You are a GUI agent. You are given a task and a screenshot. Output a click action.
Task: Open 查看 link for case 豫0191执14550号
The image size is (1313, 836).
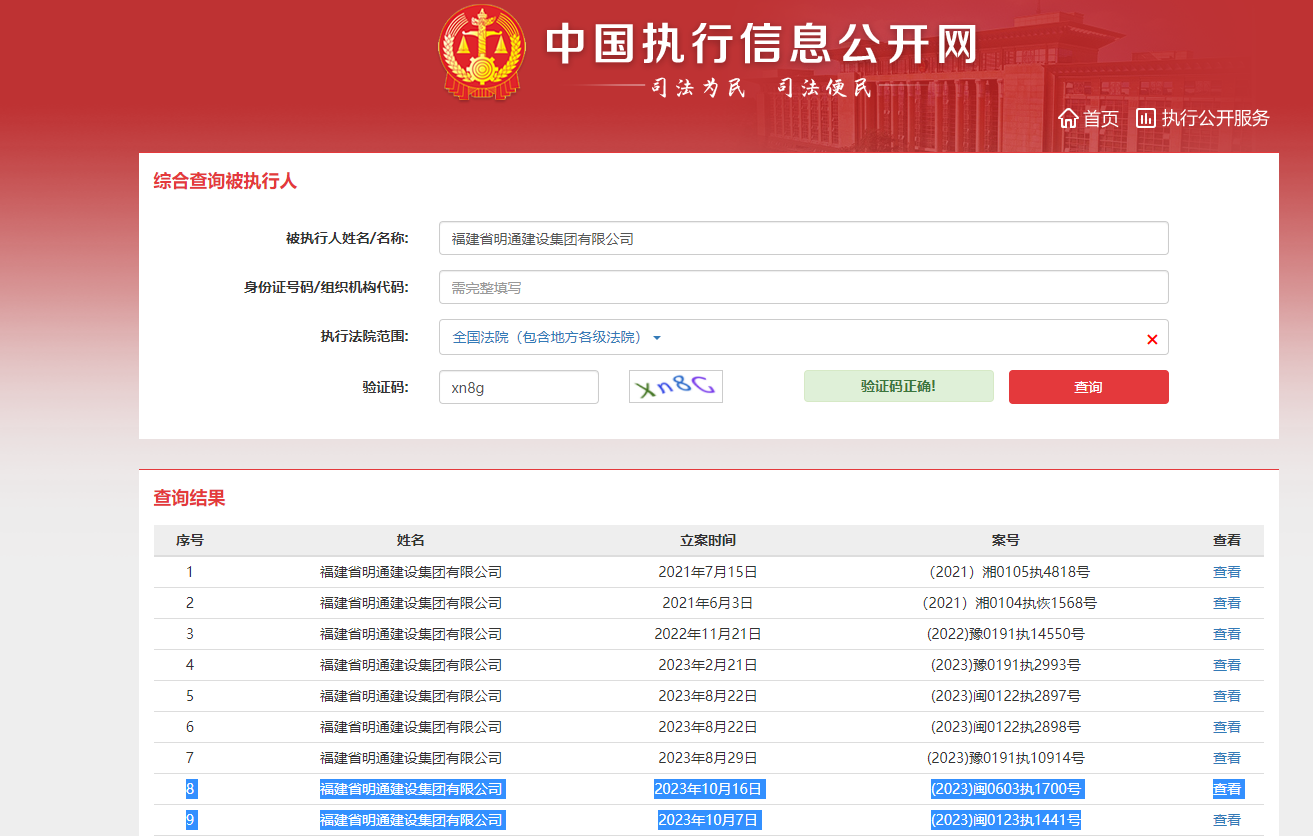pos(1226,634)
